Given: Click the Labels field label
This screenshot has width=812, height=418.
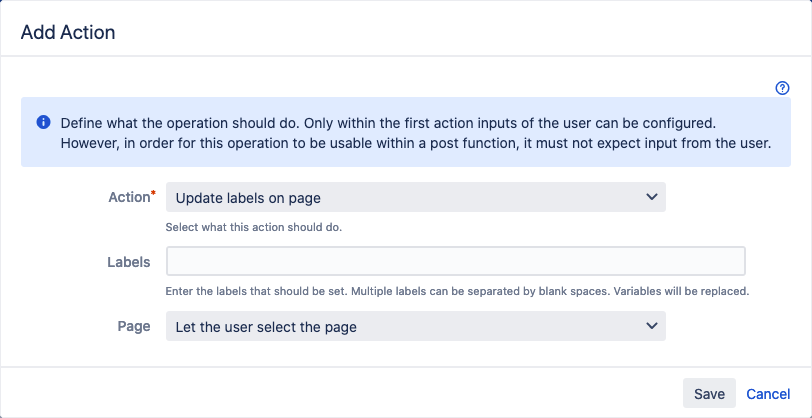Looking at the screenshot, I should click(x=129, y=262).
